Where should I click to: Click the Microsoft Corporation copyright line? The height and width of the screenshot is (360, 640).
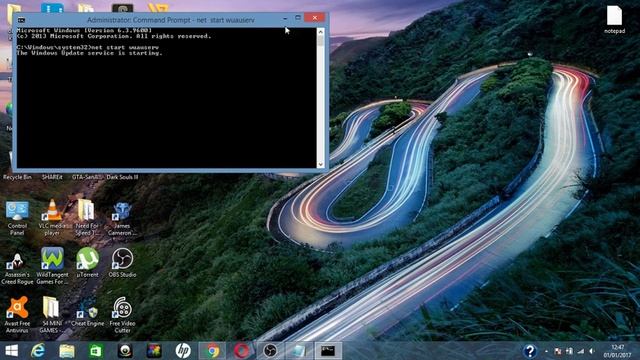(114, 36)
